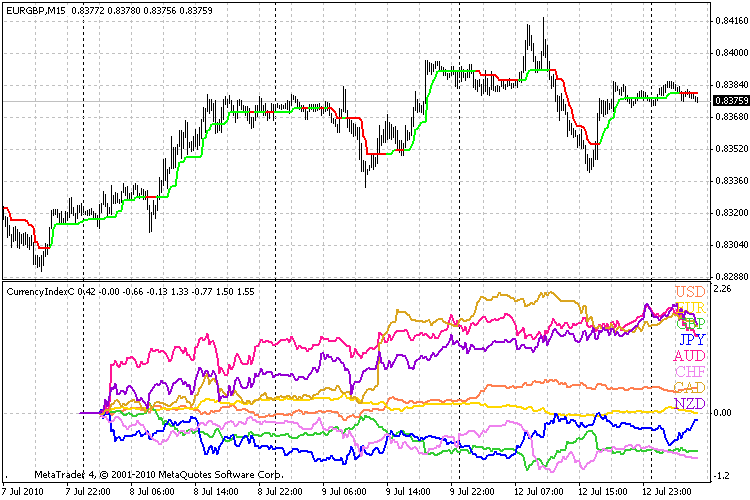Screen dimensions: 750x500
Task: Click the 0.84160 price axis label
Action: 730,20
